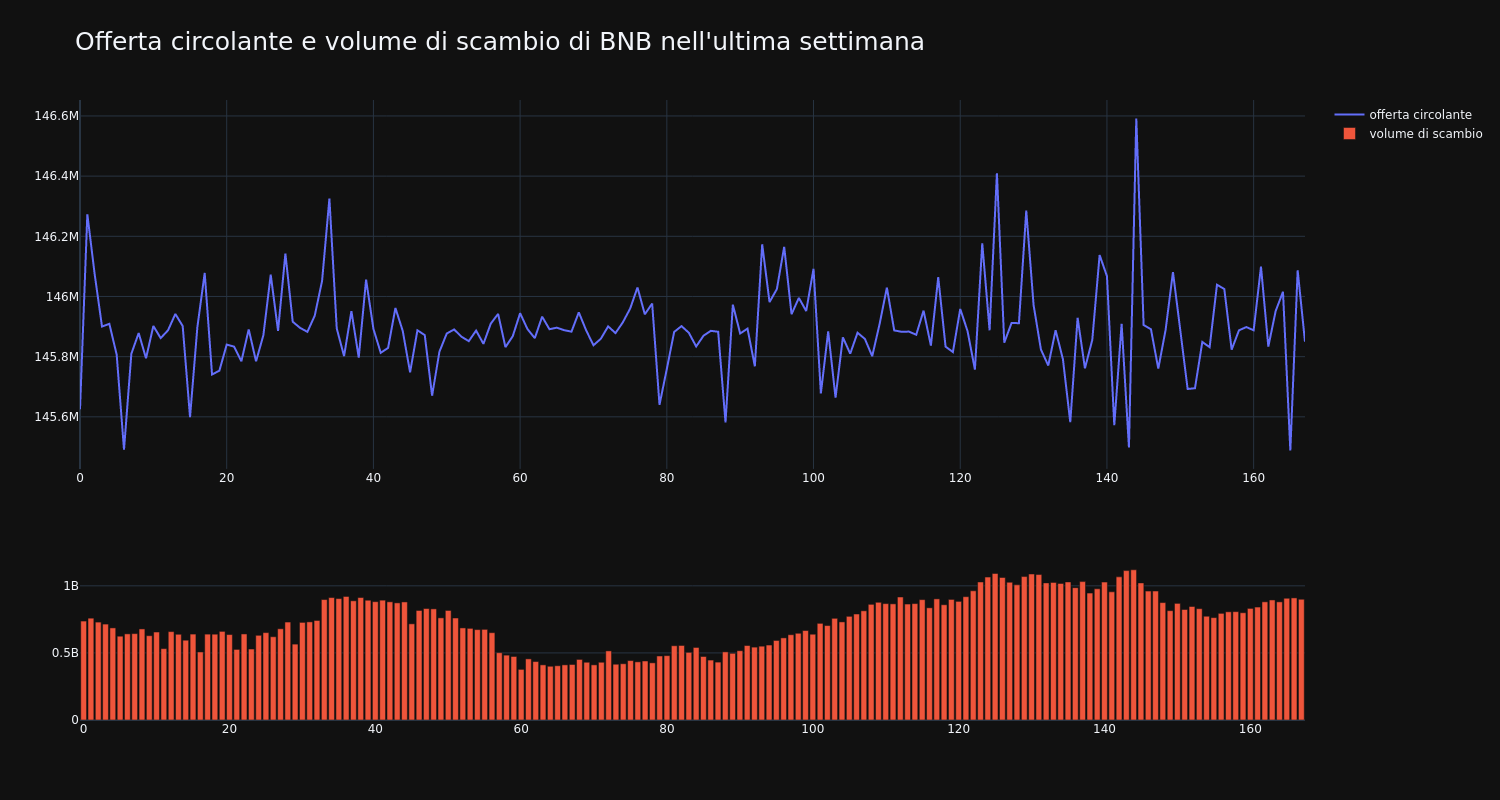This screenshot has height=800, width=1500.
Task: Click bar chart x-axis tick label 60
Action: (x=521, y=729)
